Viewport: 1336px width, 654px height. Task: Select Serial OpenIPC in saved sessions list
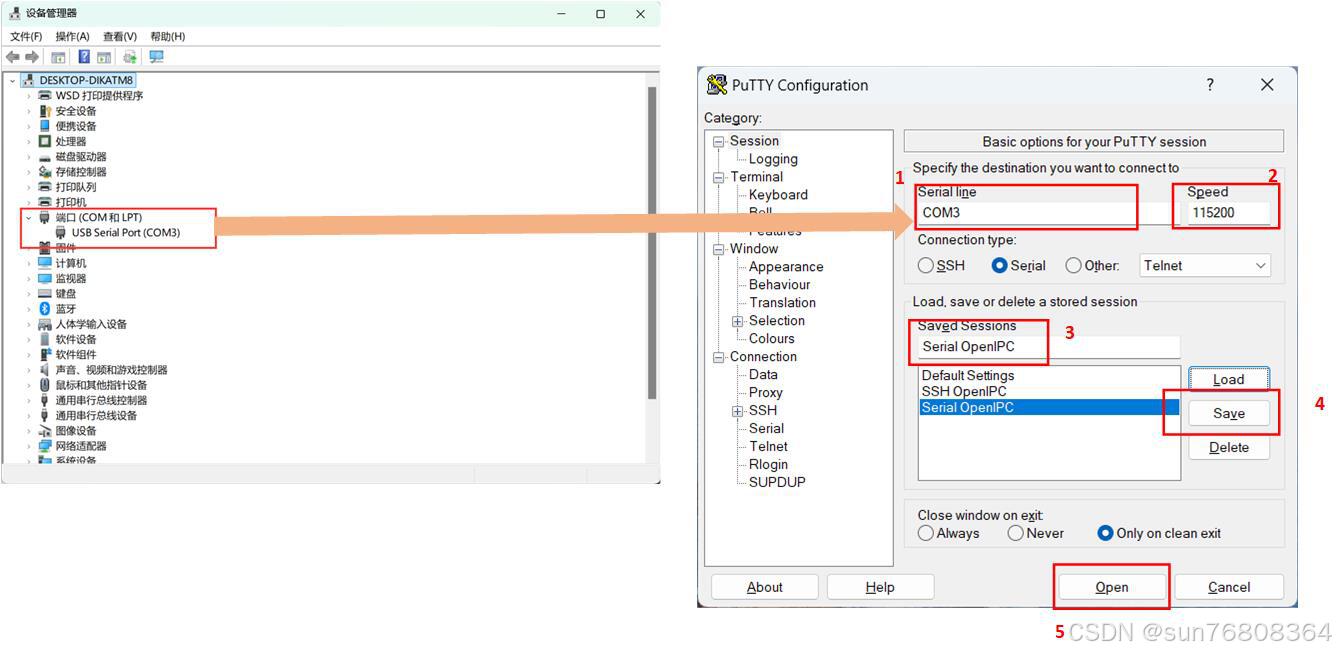1049,407
